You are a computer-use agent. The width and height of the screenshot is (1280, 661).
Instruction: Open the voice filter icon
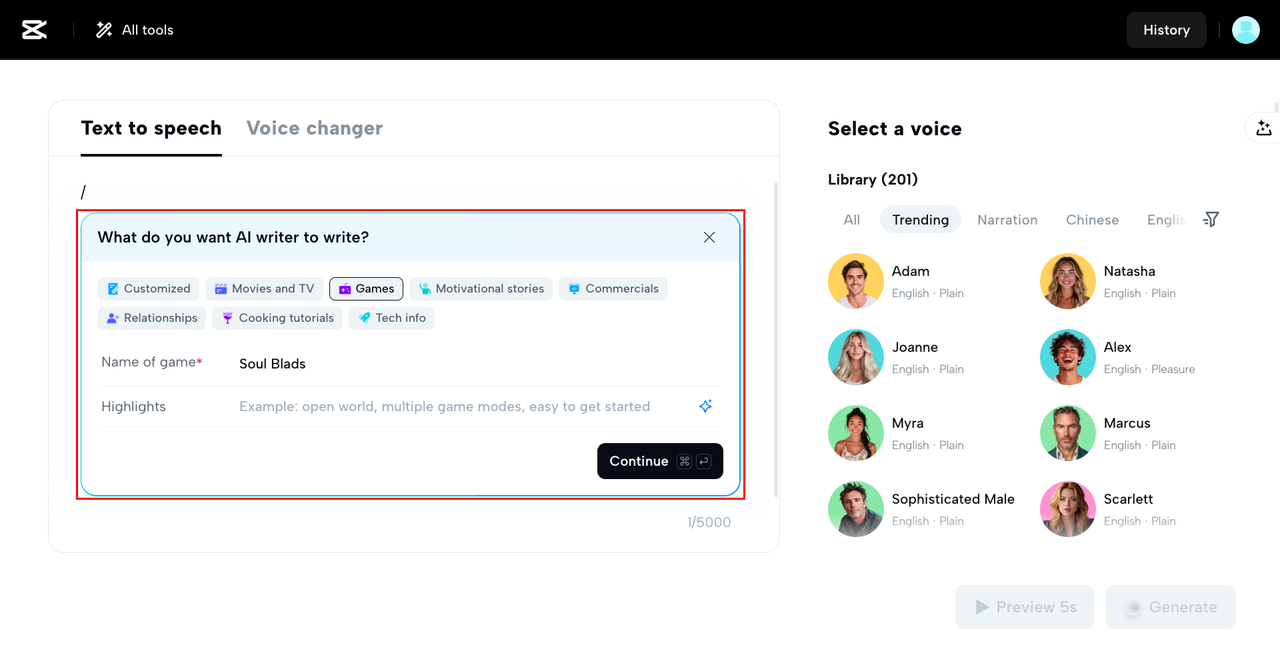(1211, 219)
